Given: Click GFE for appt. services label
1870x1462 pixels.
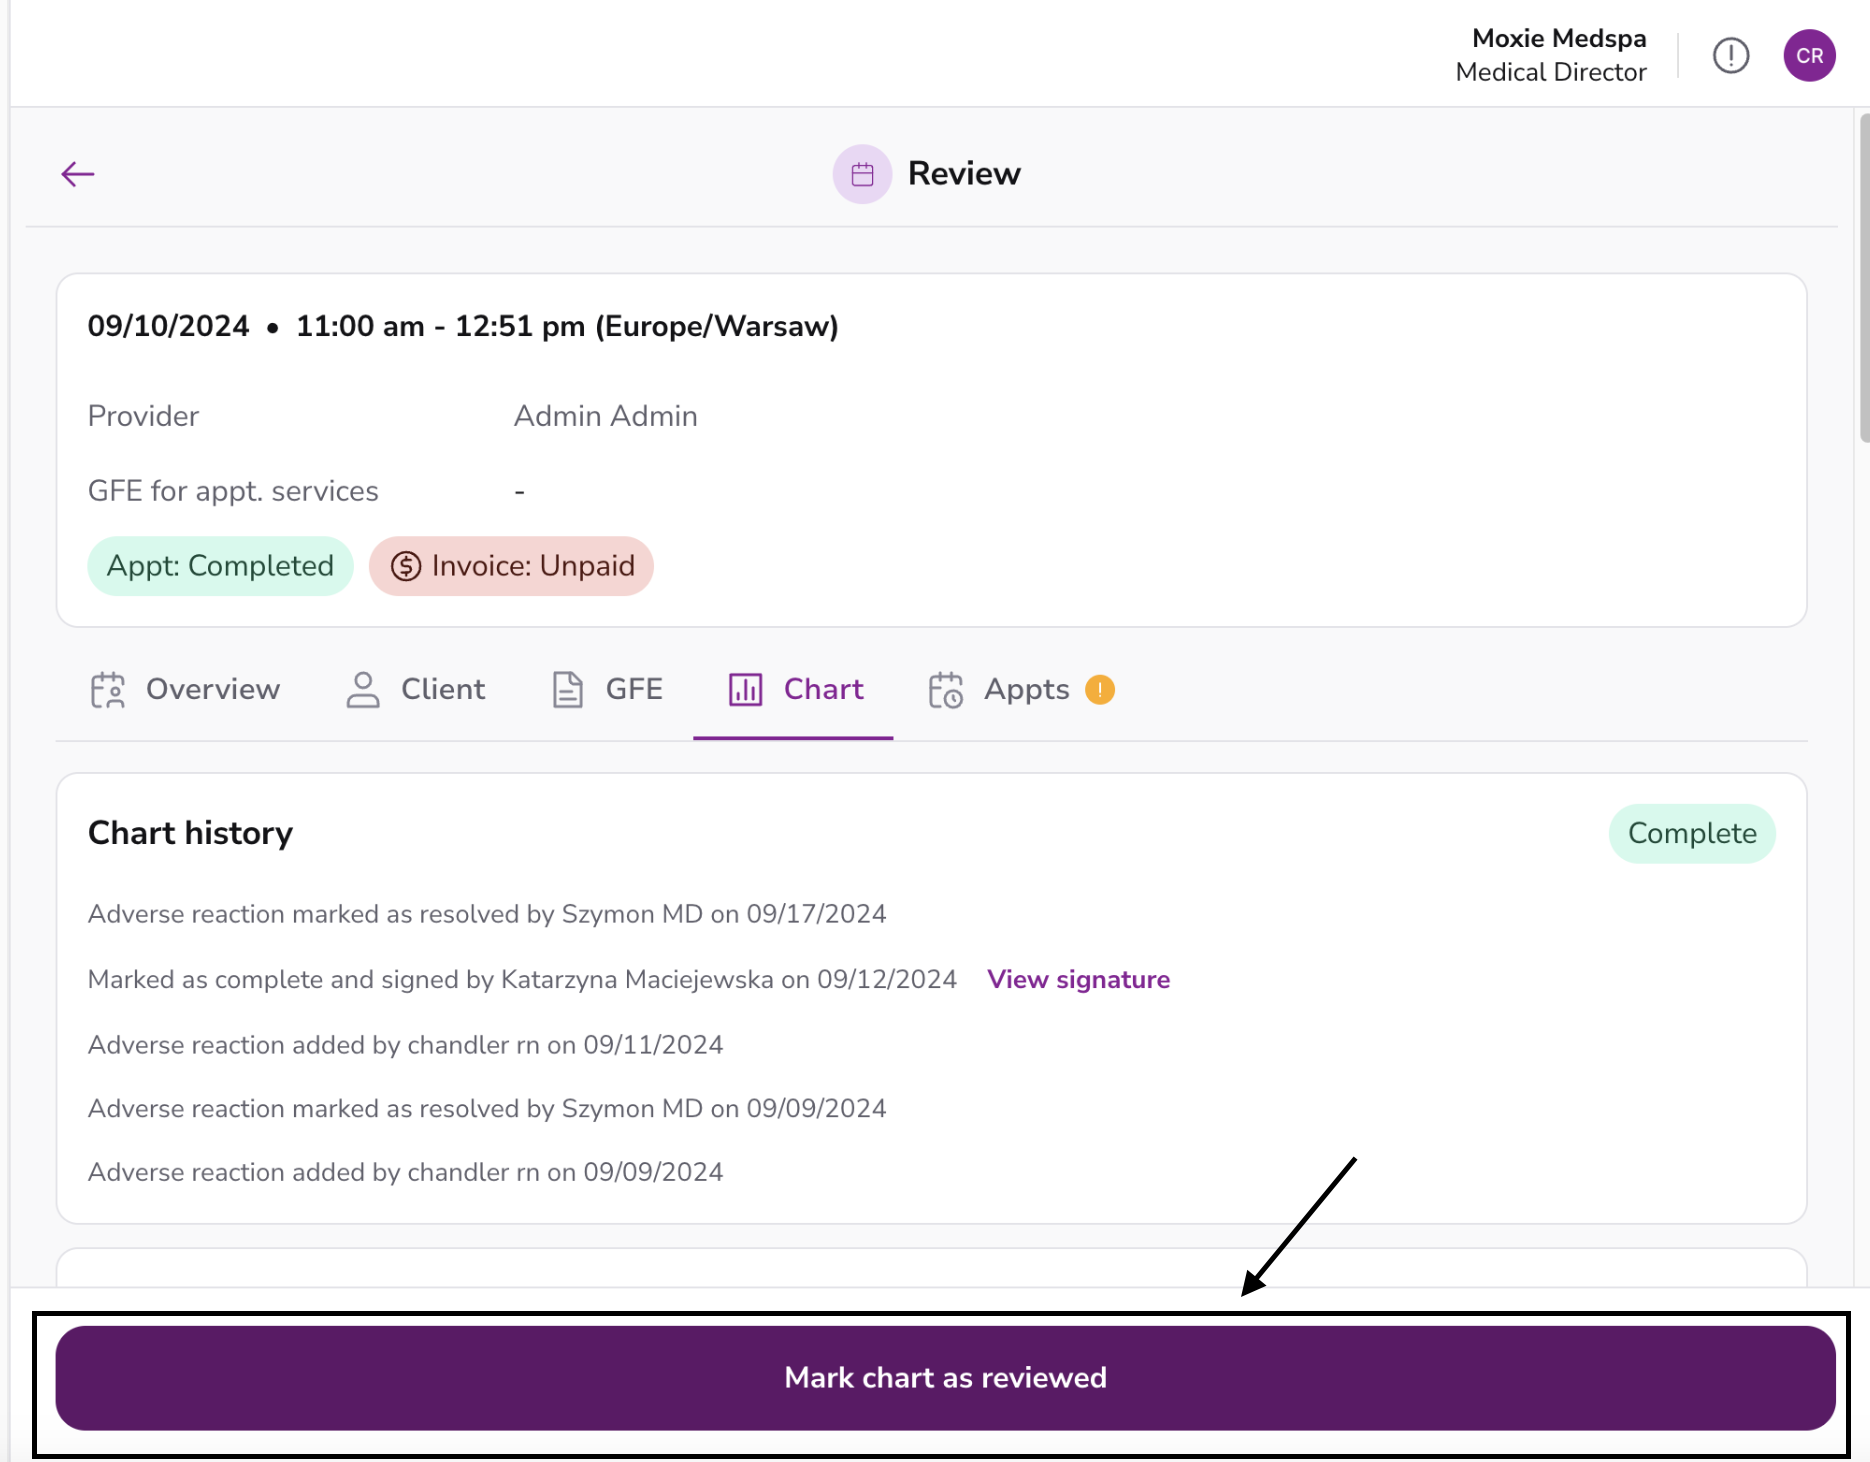Looking at the screenshot, I should coord(233,491).
